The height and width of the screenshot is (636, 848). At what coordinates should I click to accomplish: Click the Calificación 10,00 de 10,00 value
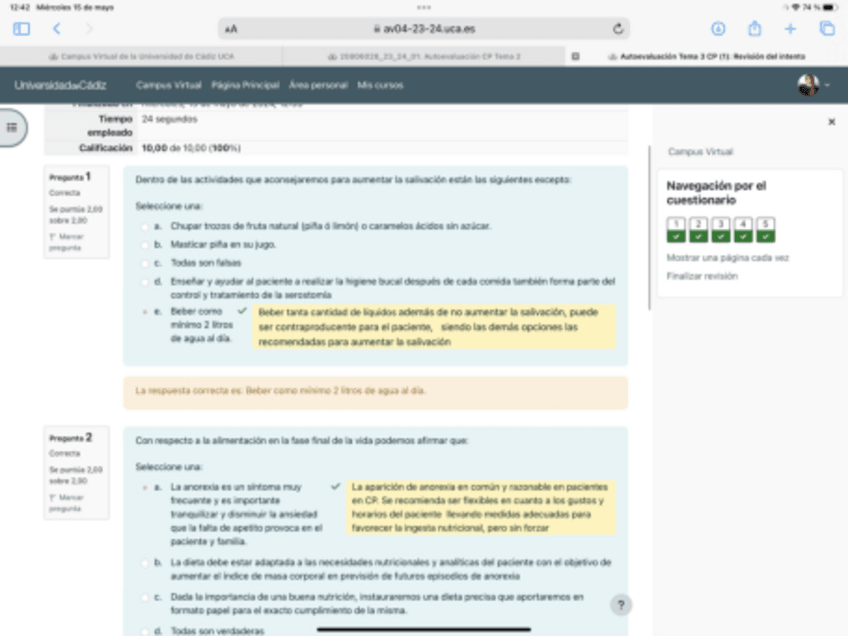coord(191,148)
